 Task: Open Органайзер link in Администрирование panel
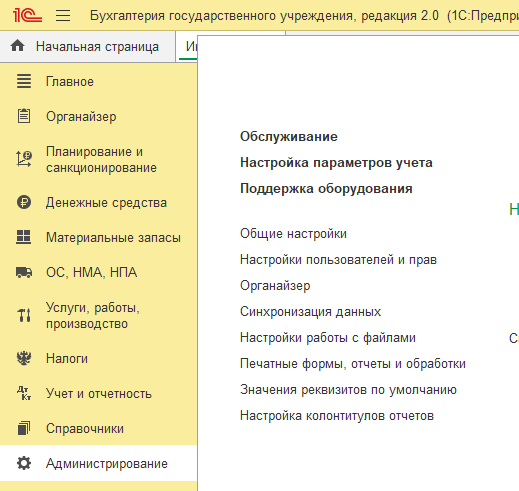click(275, 286)
